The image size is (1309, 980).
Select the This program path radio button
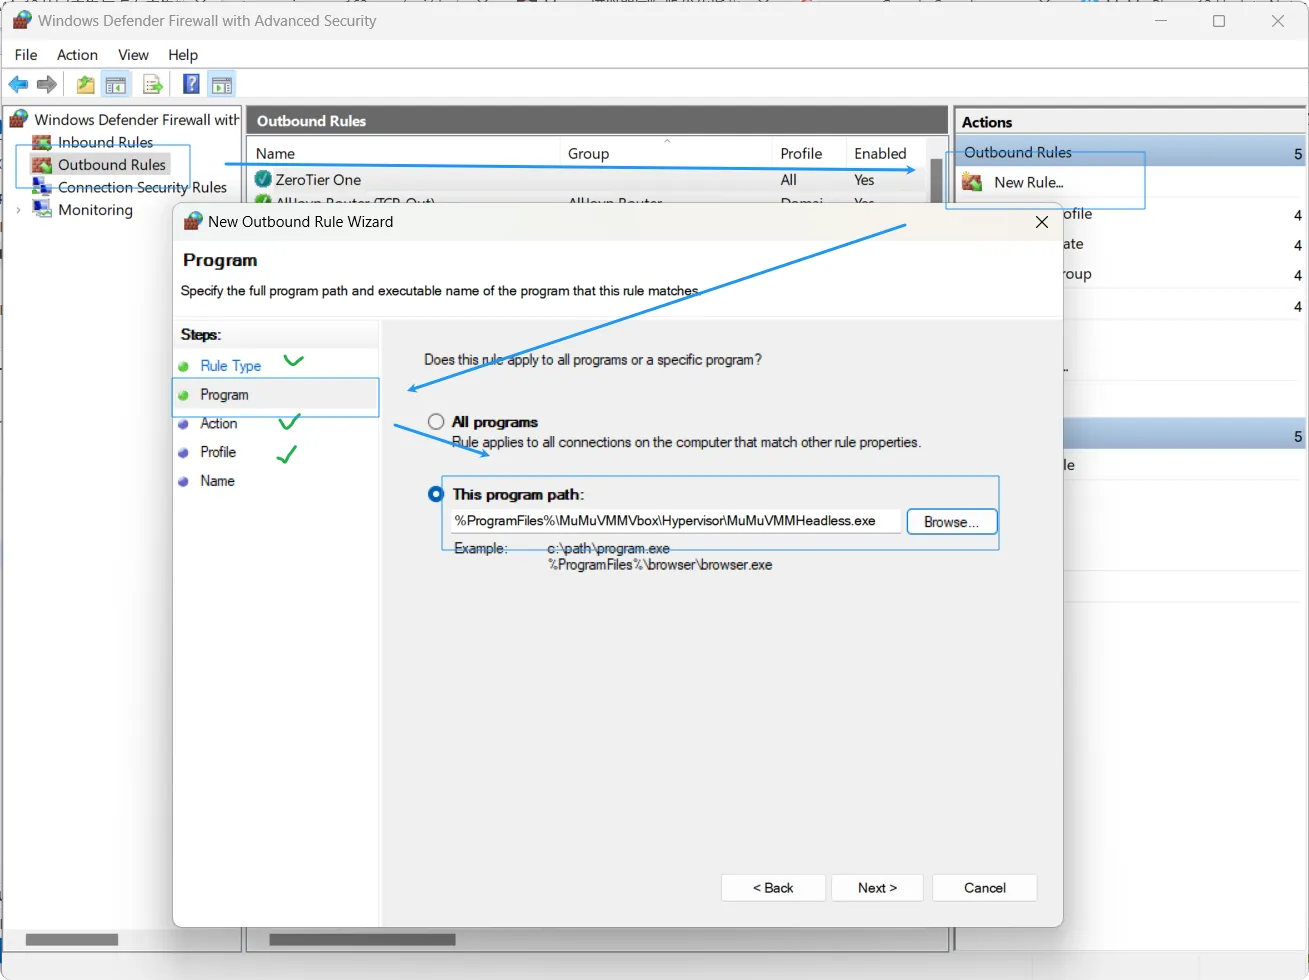[436, 494]
